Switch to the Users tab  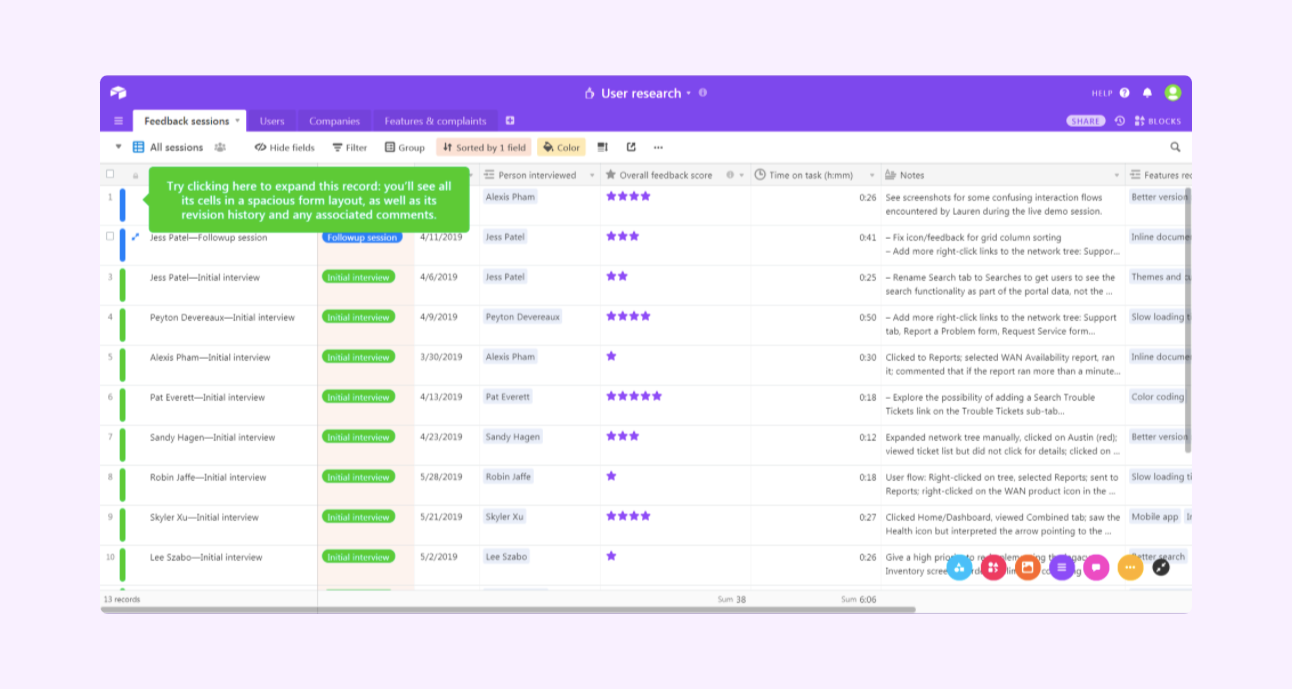272,121
